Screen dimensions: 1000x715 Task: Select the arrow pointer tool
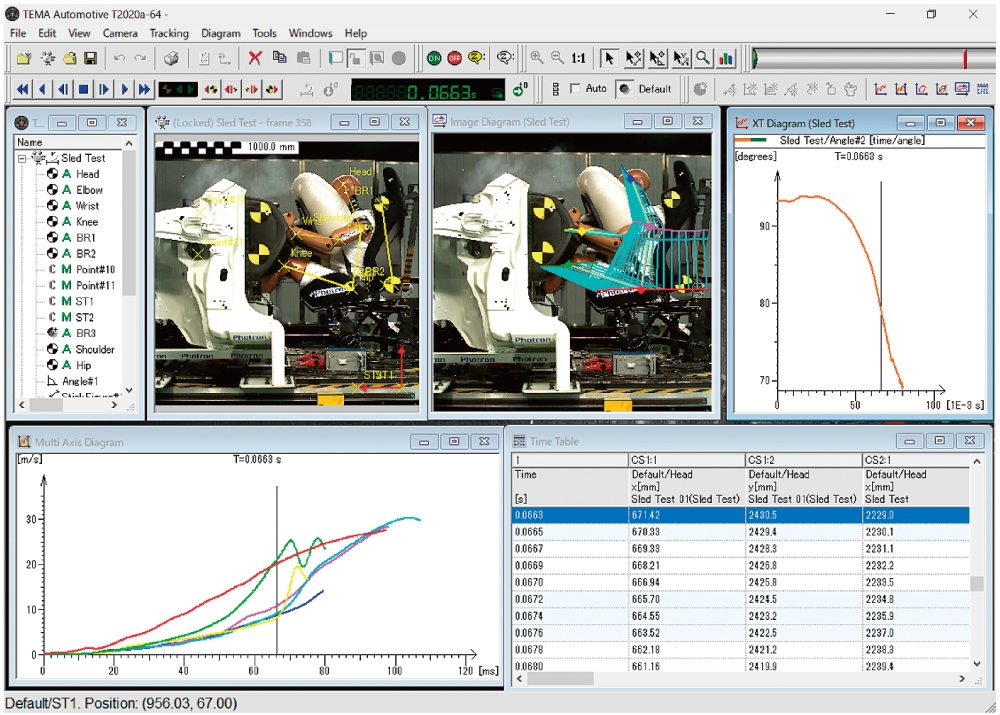pos(610,59)
